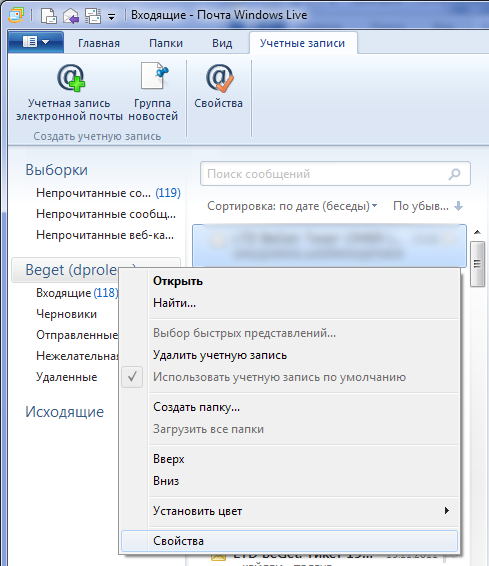Expand the Установить цвет submenu
The image size is (489, 566).
289,511
